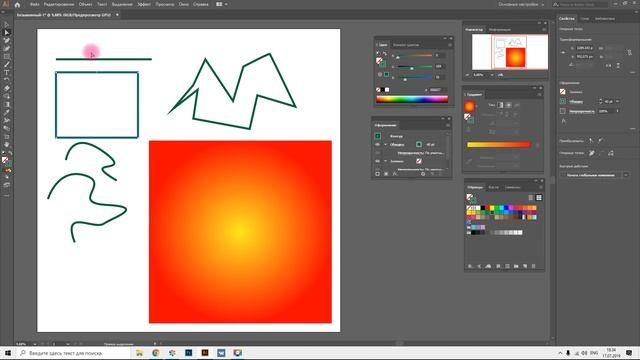Click the fx icon in the Appearance panel footer

click(395, 174)
